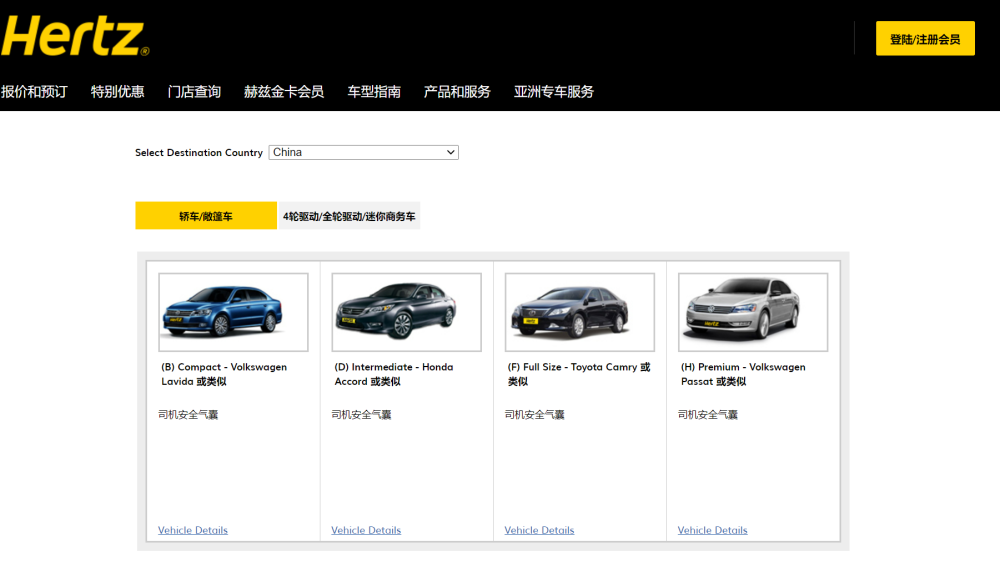Click 司机安全气囊 text under Premium Passat
This screenshot has width=1000, height=567.
click(x=707, y=415)
